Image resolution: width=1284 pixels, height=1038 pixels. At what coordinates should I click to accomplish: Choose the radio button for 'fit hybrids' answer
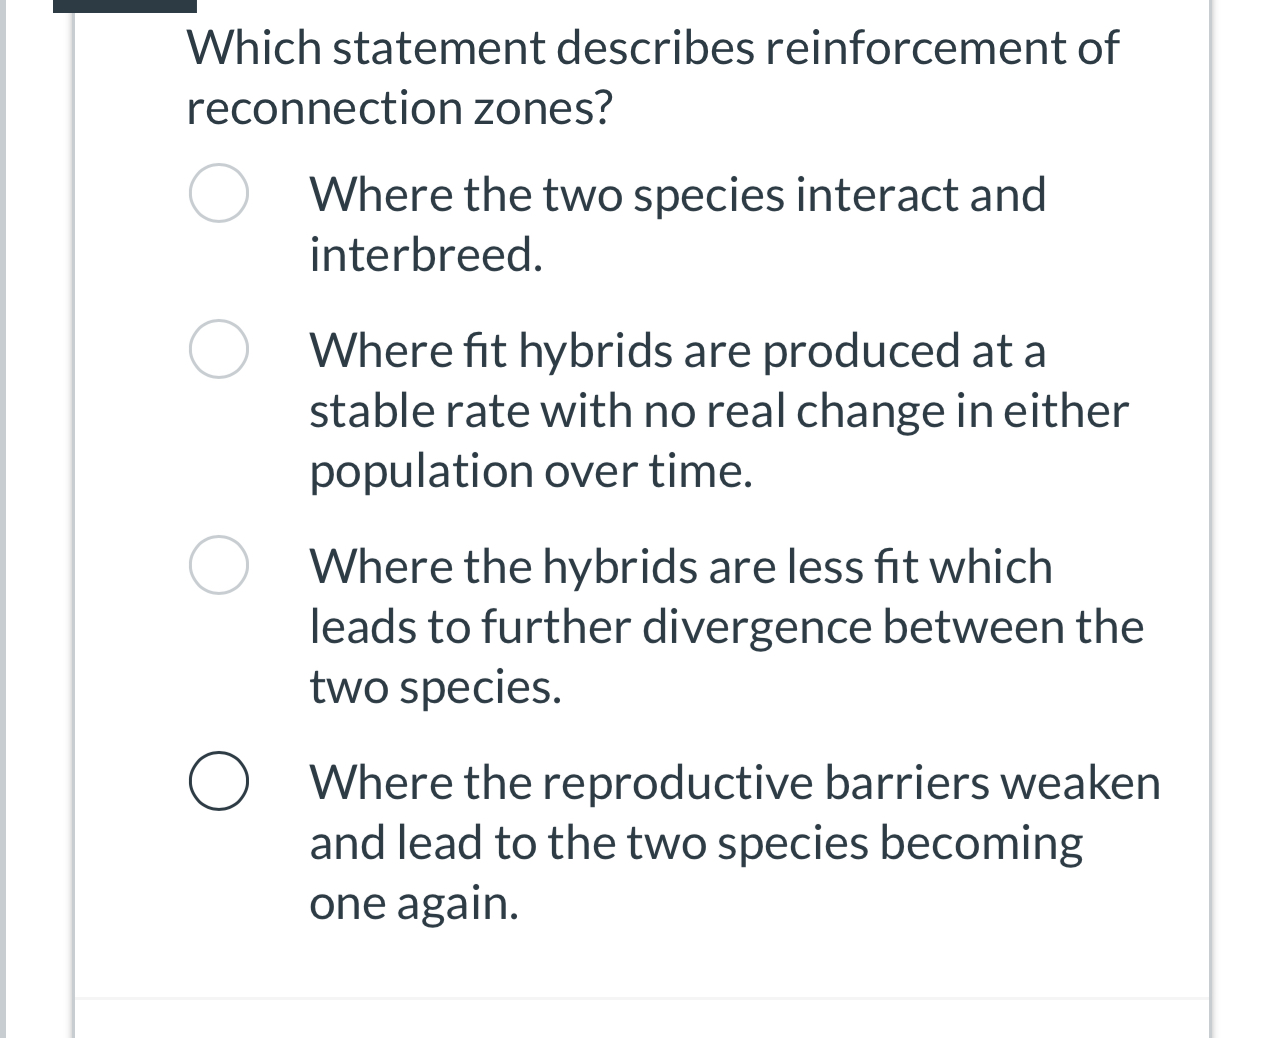click(219, 350)
